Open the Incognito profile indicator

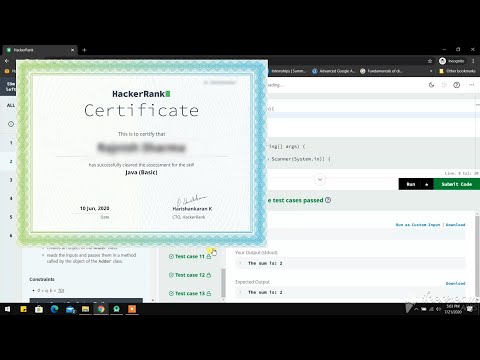452,61
